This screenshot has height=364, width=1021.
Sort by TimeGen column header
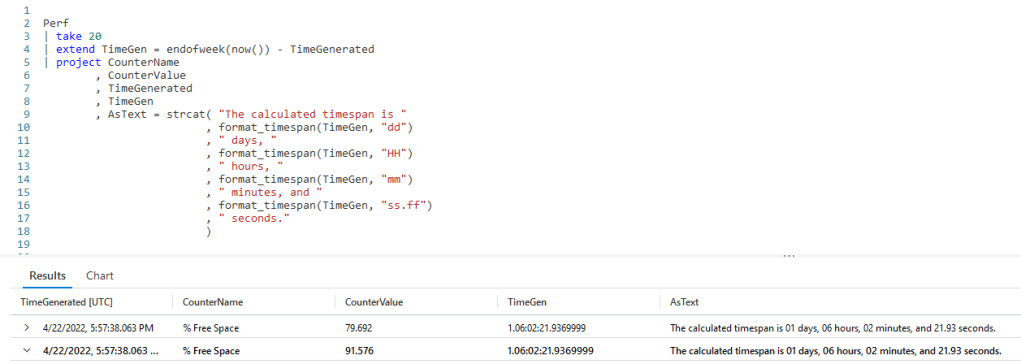point(527,302)
